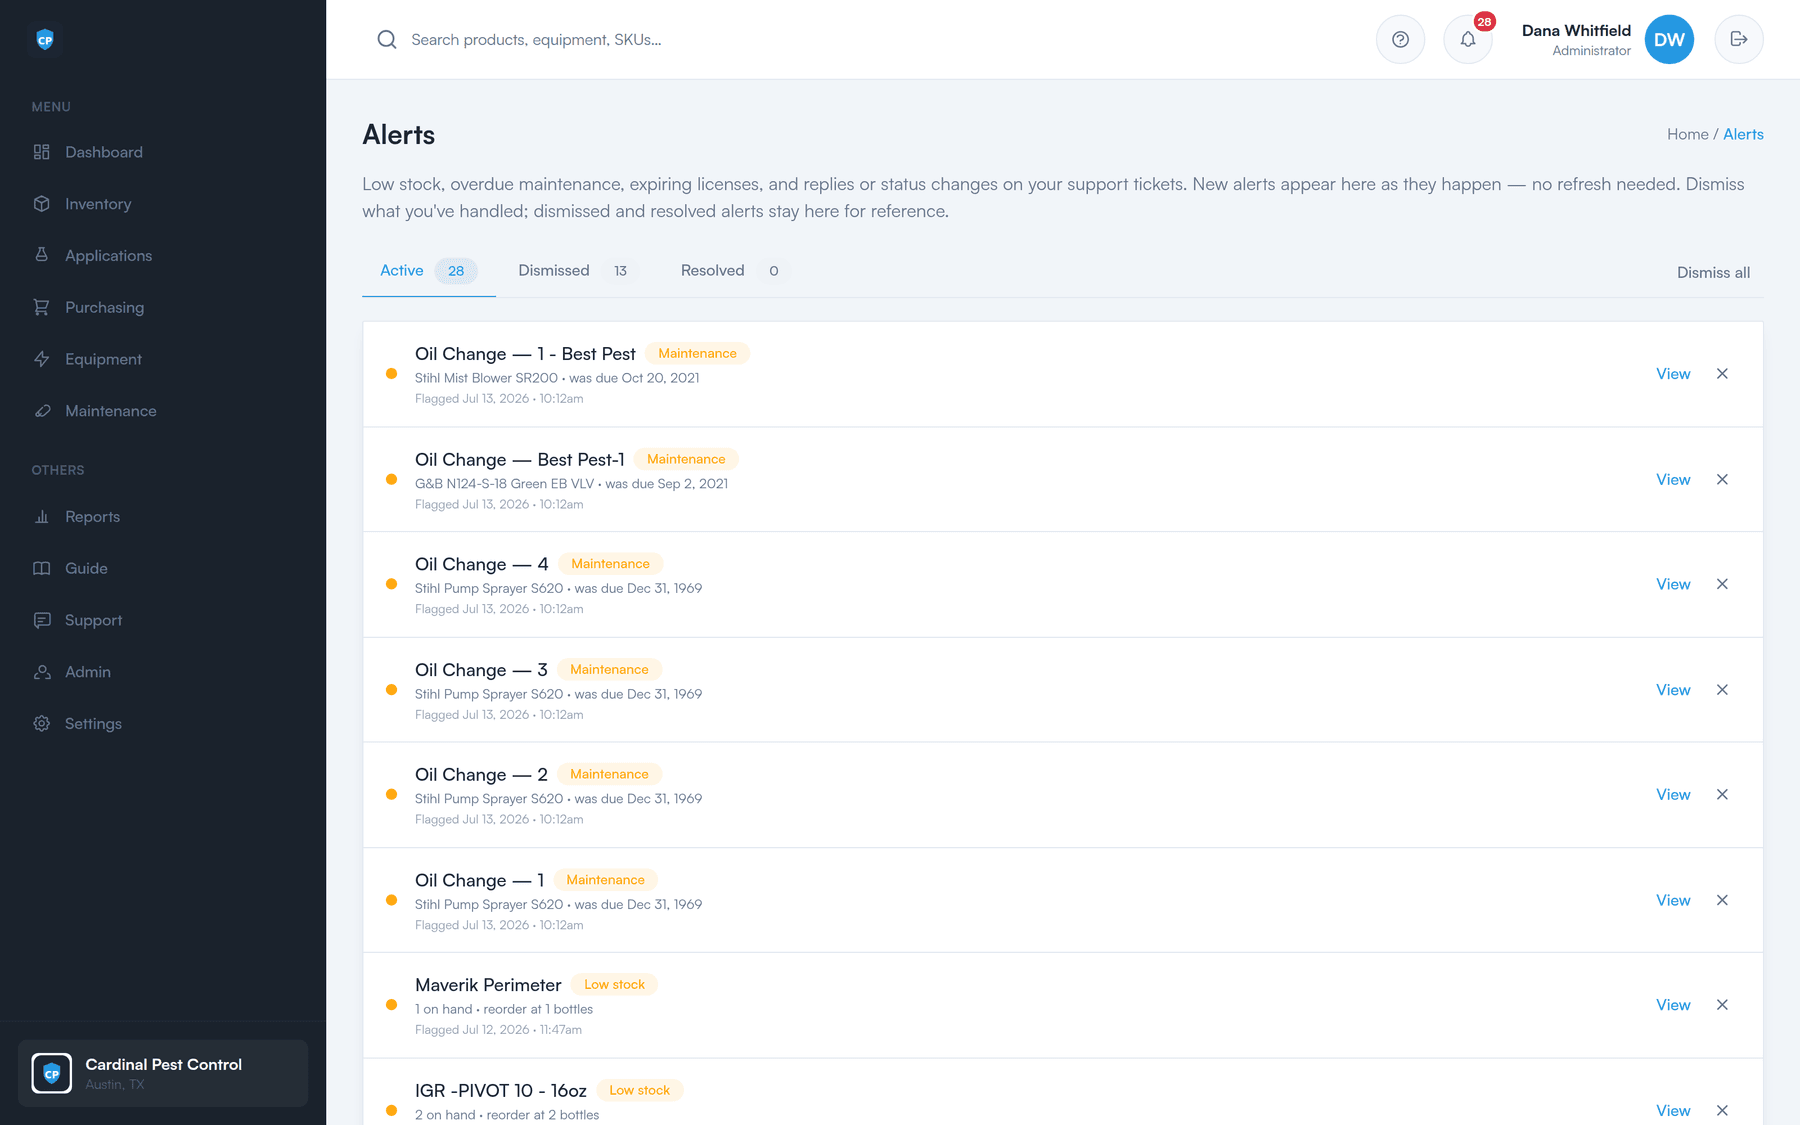Open Reports label in sidebar
The height and width of the screenshot is (1125, 1800).
92,517
